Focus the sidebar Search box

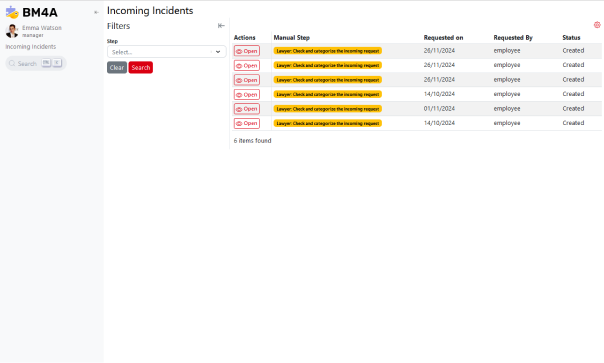(x=35, y=64)
